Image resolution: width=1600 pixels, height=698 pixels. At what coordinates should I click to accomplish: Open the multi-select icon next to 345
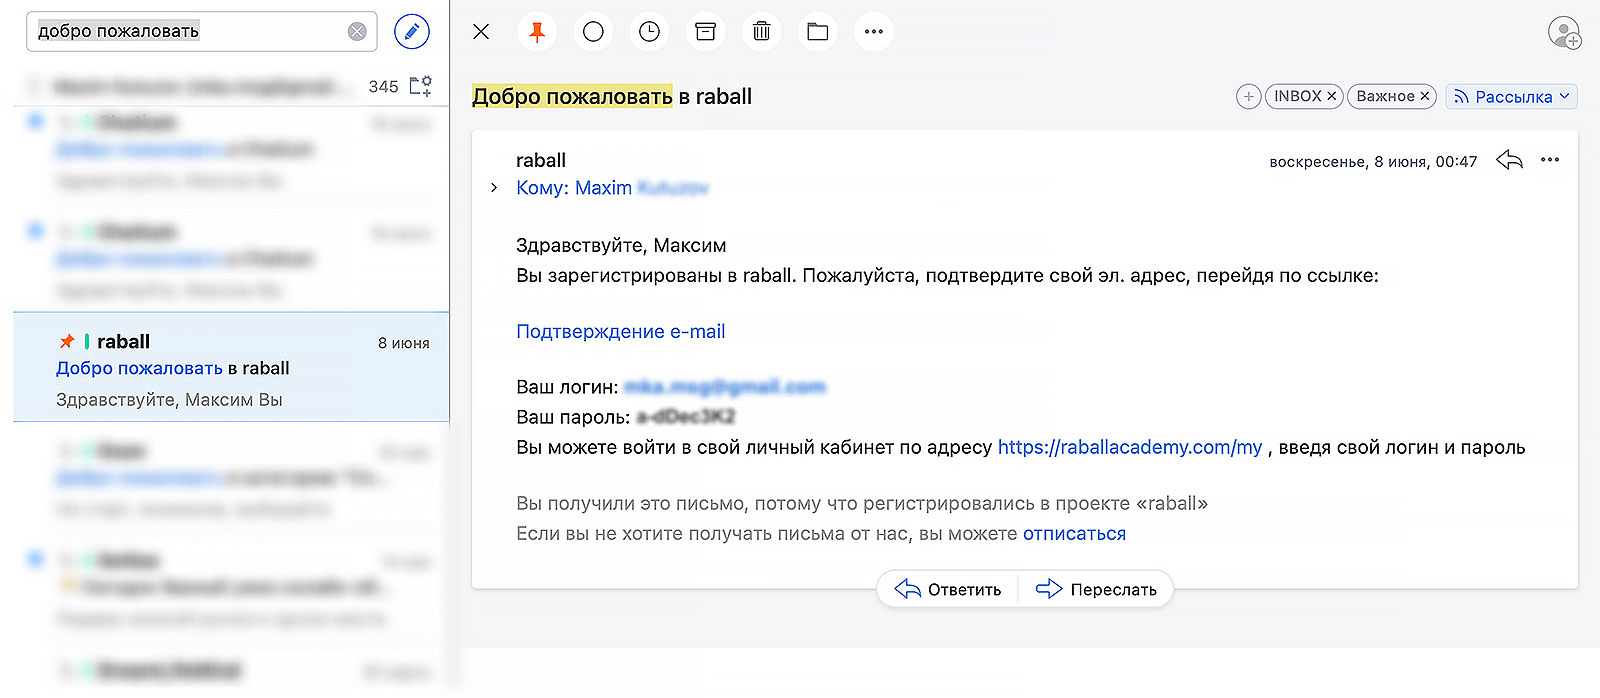pyautogui.click(x=421, y=86)
